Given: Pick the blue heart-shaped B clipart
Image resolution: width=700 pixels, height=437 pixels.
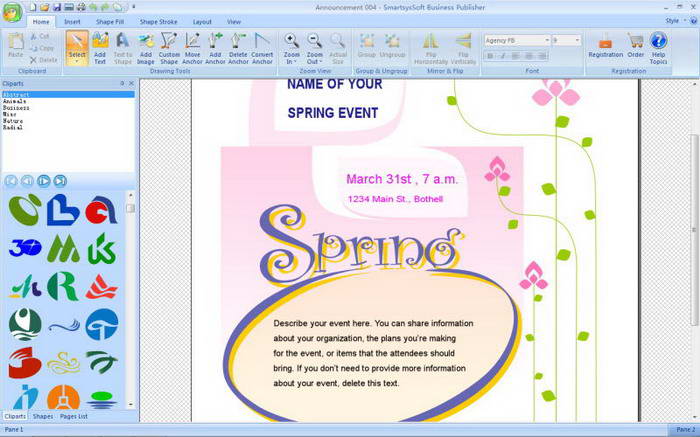Looking at the screenshot, I should (62, 210).
